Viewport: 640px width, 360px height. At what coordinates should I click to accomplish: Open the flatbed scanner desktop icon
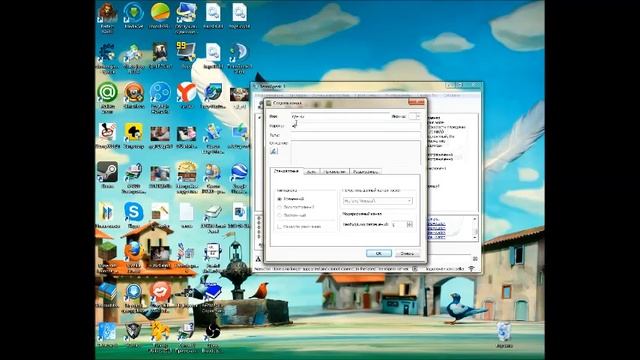(212, 212)
